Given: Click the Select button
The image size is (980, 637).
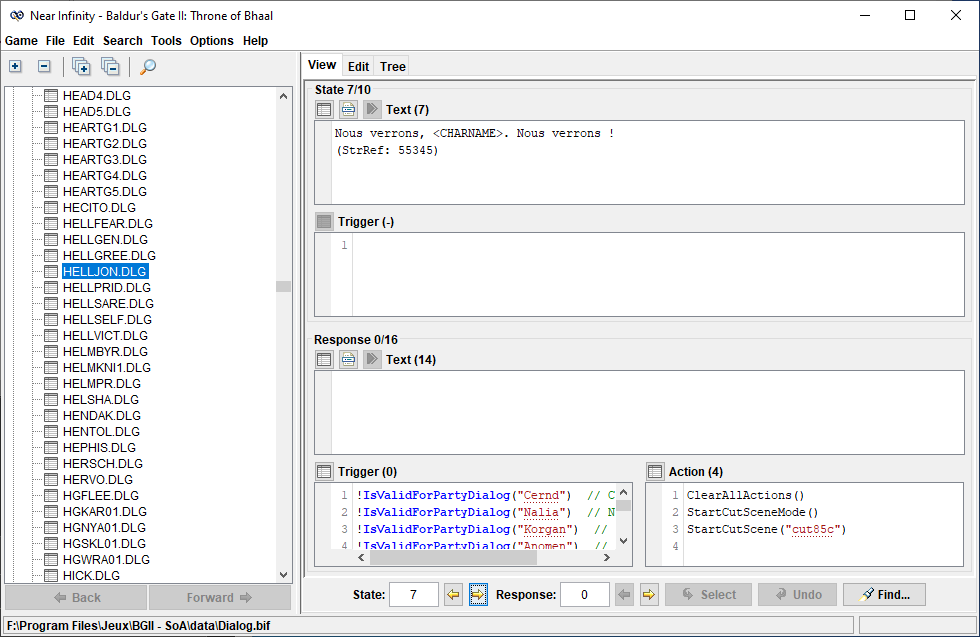Looking at the screenshot, I should pos(708,594).
